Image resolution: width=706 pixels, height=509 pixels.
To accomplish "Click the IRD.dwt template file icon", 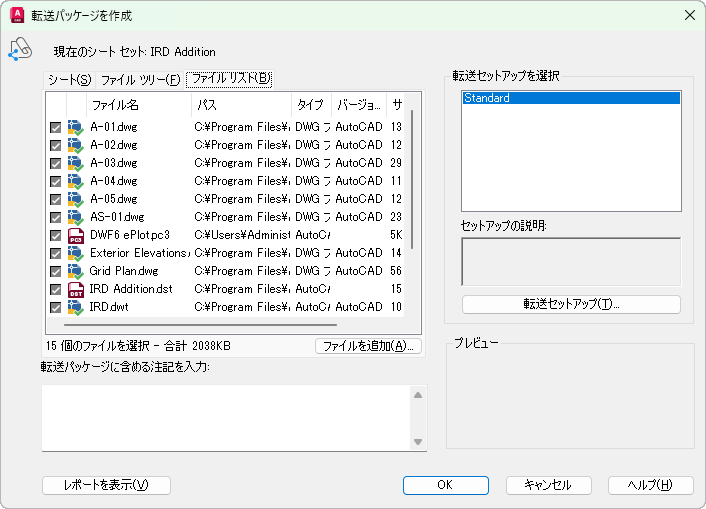I will pyautogui.click(x=75, y=307).
